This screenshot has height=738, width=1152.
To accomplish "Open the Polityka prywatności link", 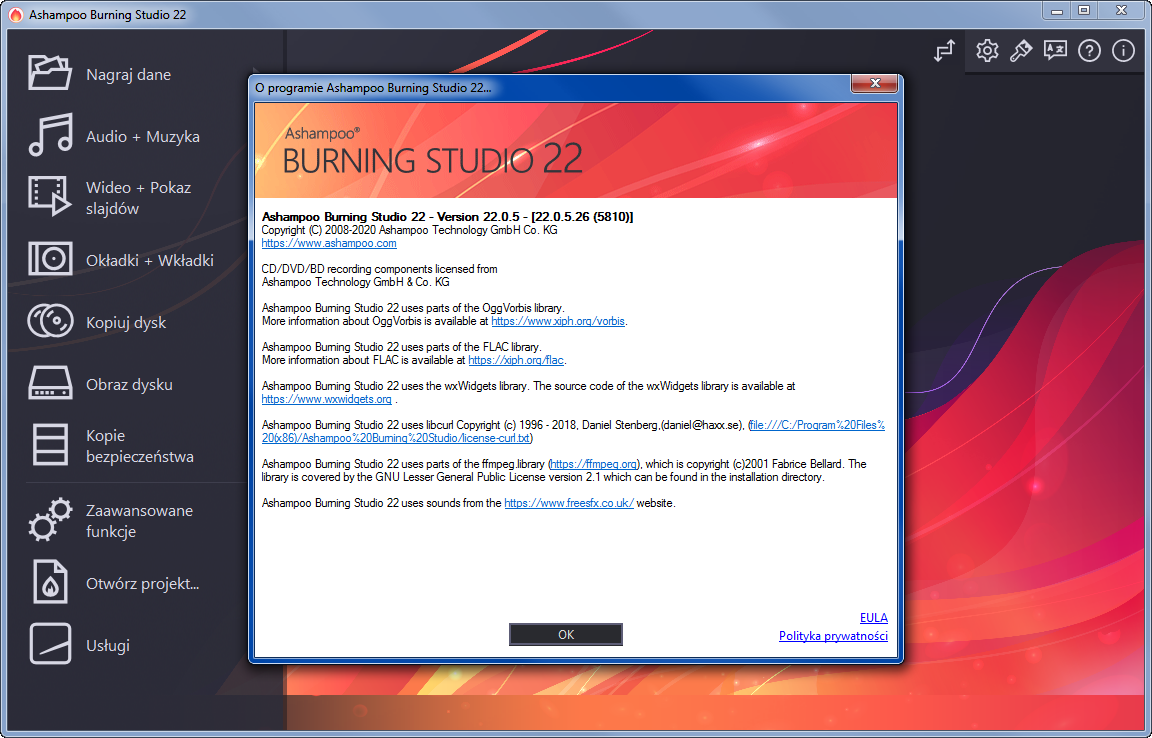I will pos(833,636).
